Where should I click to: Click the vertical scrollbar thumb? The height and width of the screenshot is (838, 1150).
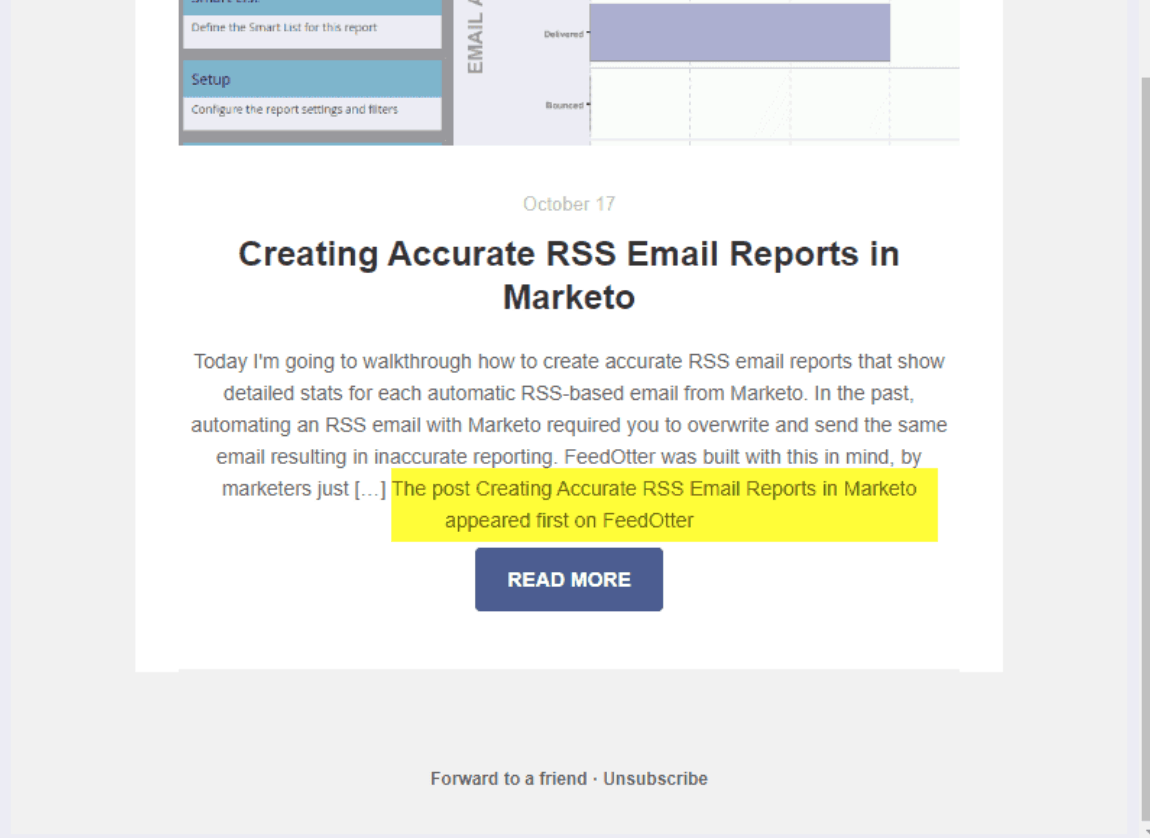click(1145, 440)
